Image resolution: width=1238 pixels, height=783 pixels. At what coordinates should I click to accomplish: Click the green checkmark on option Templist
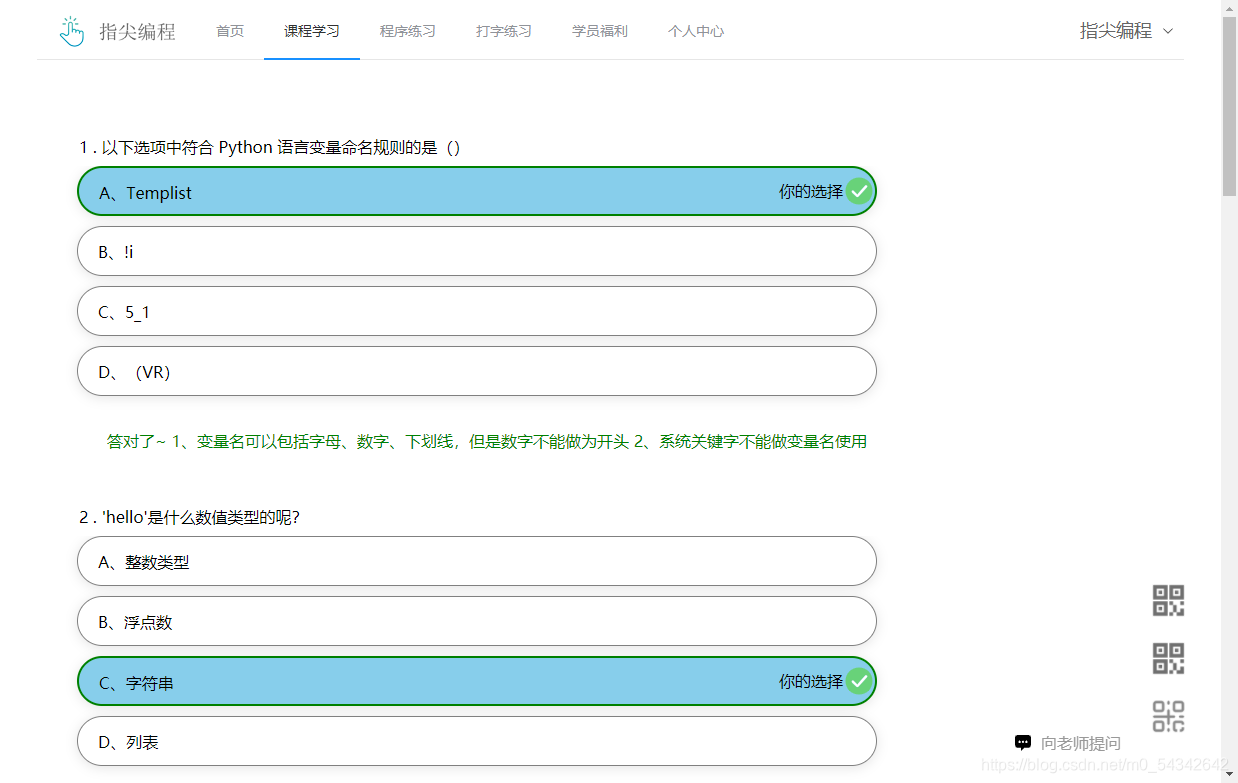859,191
